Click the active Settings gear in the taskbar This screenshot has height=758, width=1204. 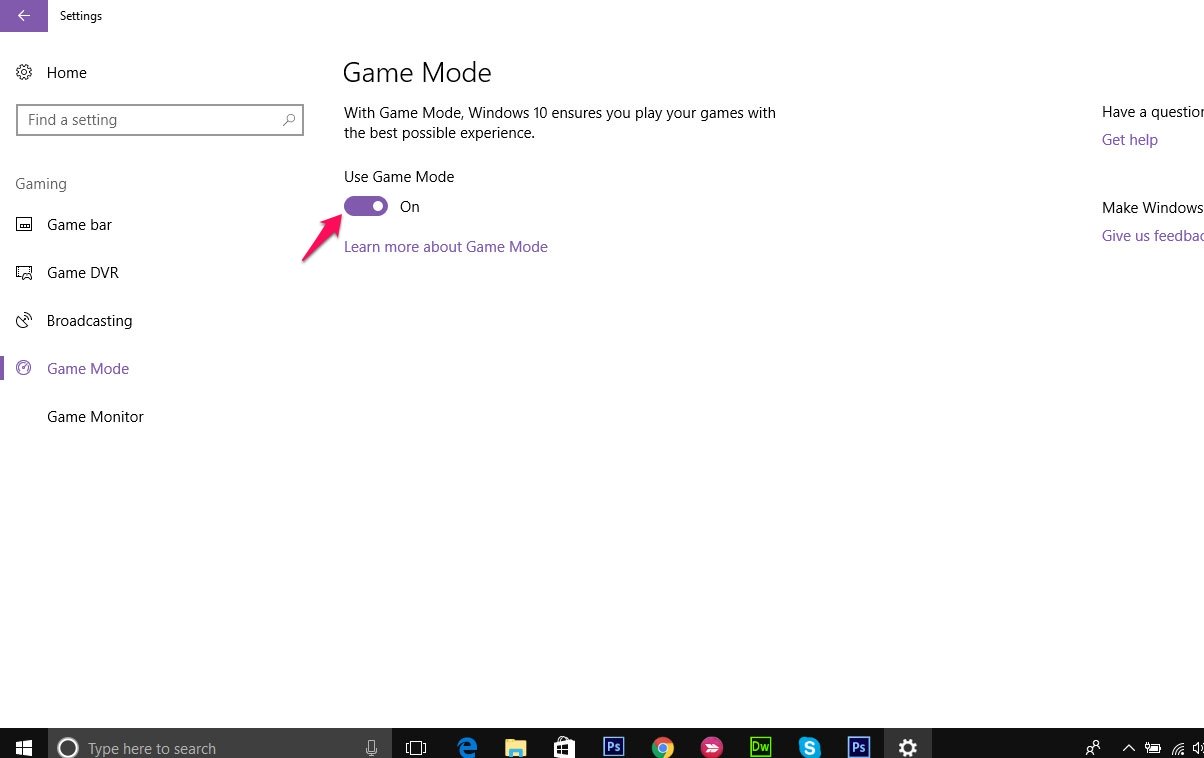(908, 747)
